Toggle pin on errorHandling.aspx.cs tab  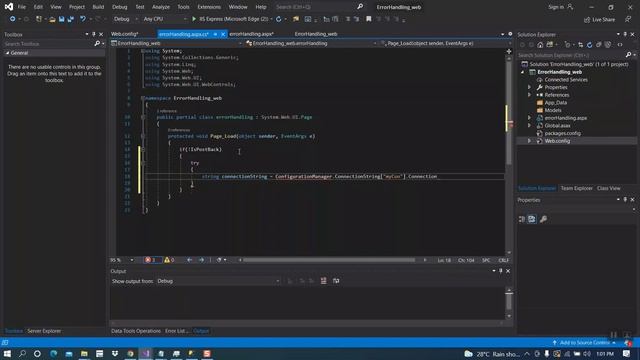[215, 34]
